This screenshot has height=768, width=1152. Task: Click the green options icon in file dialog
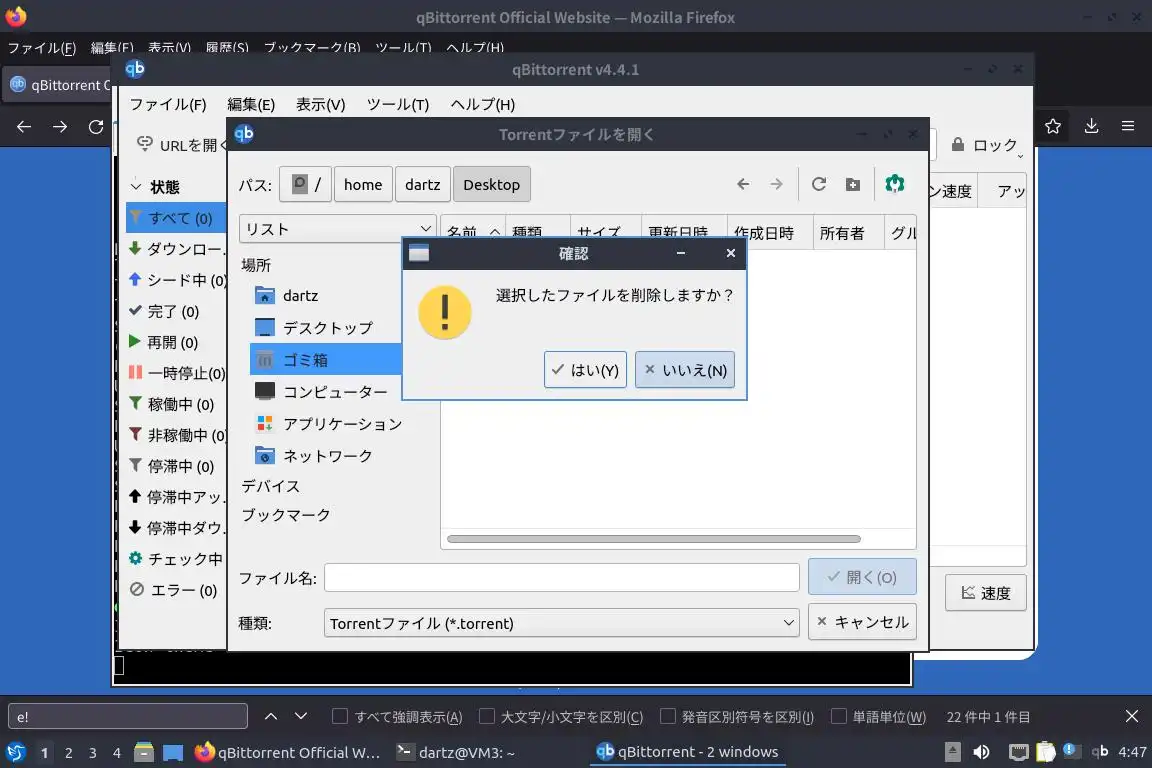point(894,184)
